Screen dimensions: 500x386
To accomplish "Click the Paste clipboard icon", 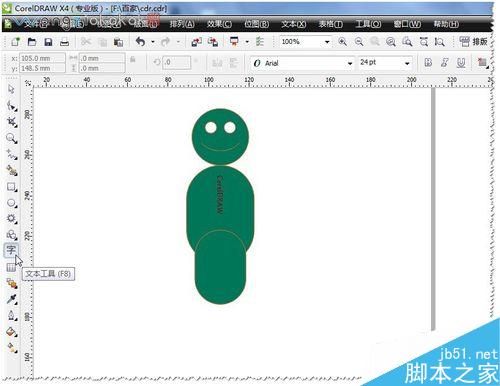I will pyautogui.click(x=118, y=42).
